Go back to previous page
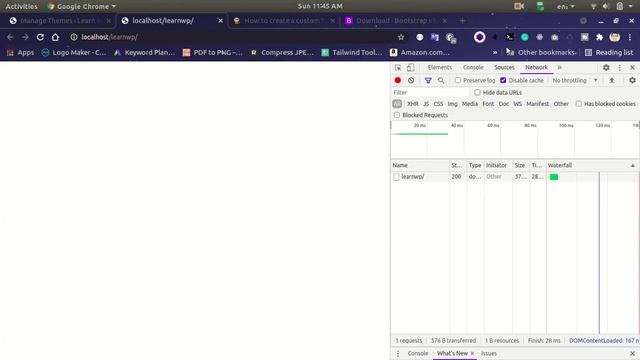 click(x=10, y=37)
